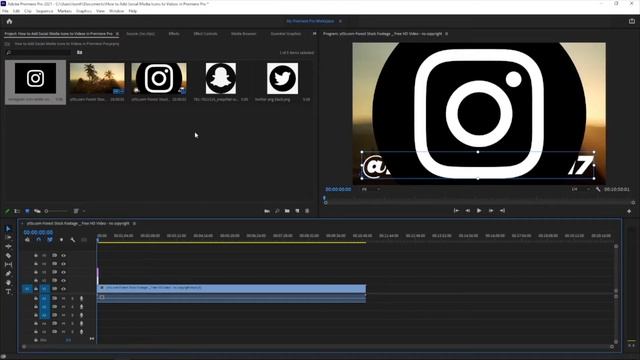Select the Selection tool arrow
This screenshot has width=640, height=360.
coord(8,229)
